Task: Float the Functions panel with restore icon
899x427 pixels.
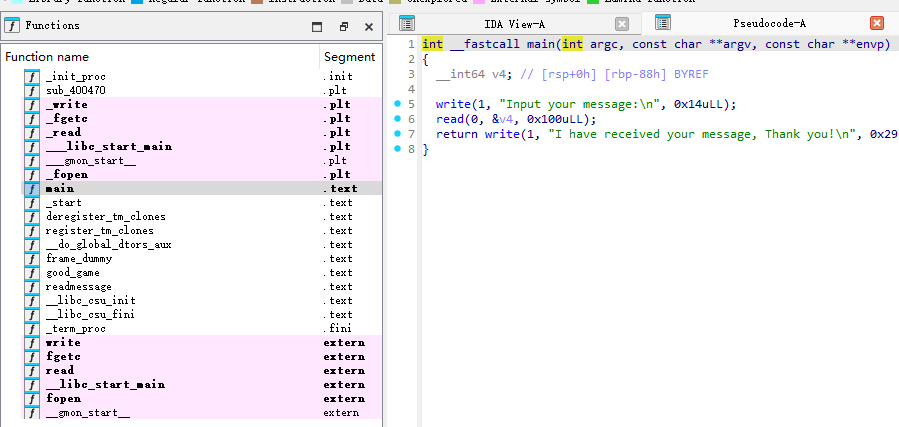Action: tap(343, 27)
